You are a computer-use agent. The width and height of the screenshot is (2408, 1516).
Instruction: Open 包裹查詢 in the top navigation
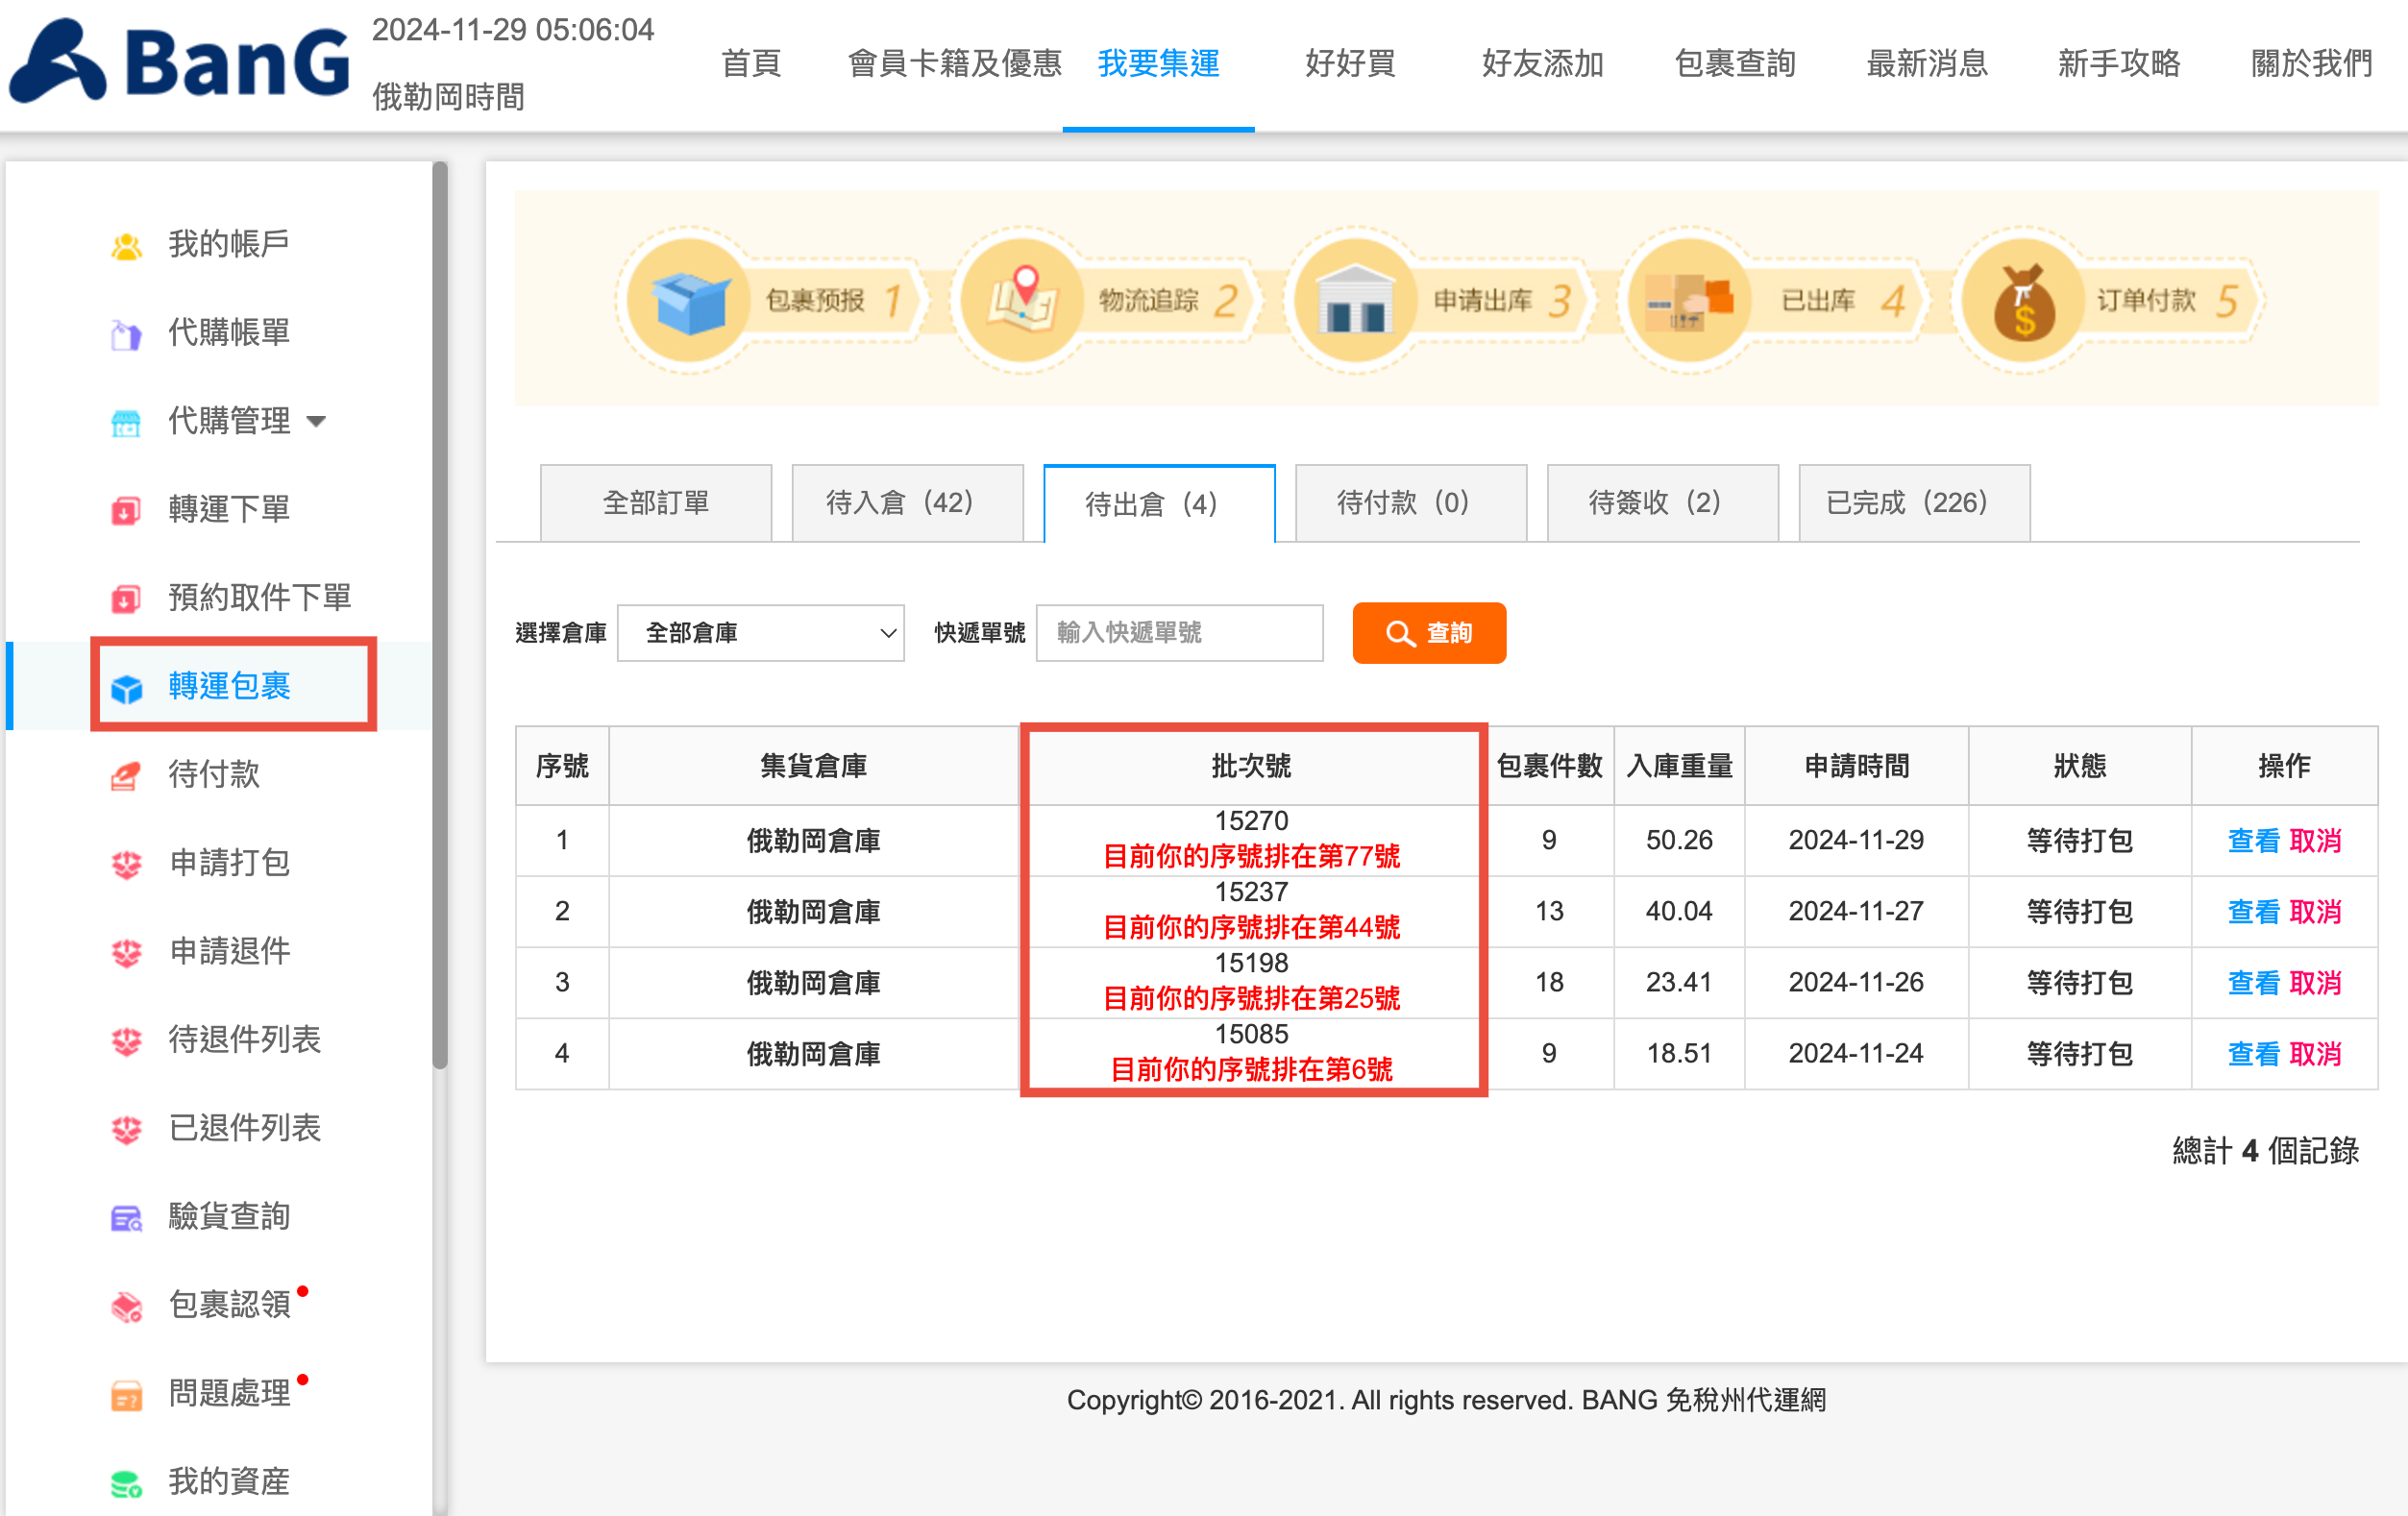click(x=1734, y=64)
